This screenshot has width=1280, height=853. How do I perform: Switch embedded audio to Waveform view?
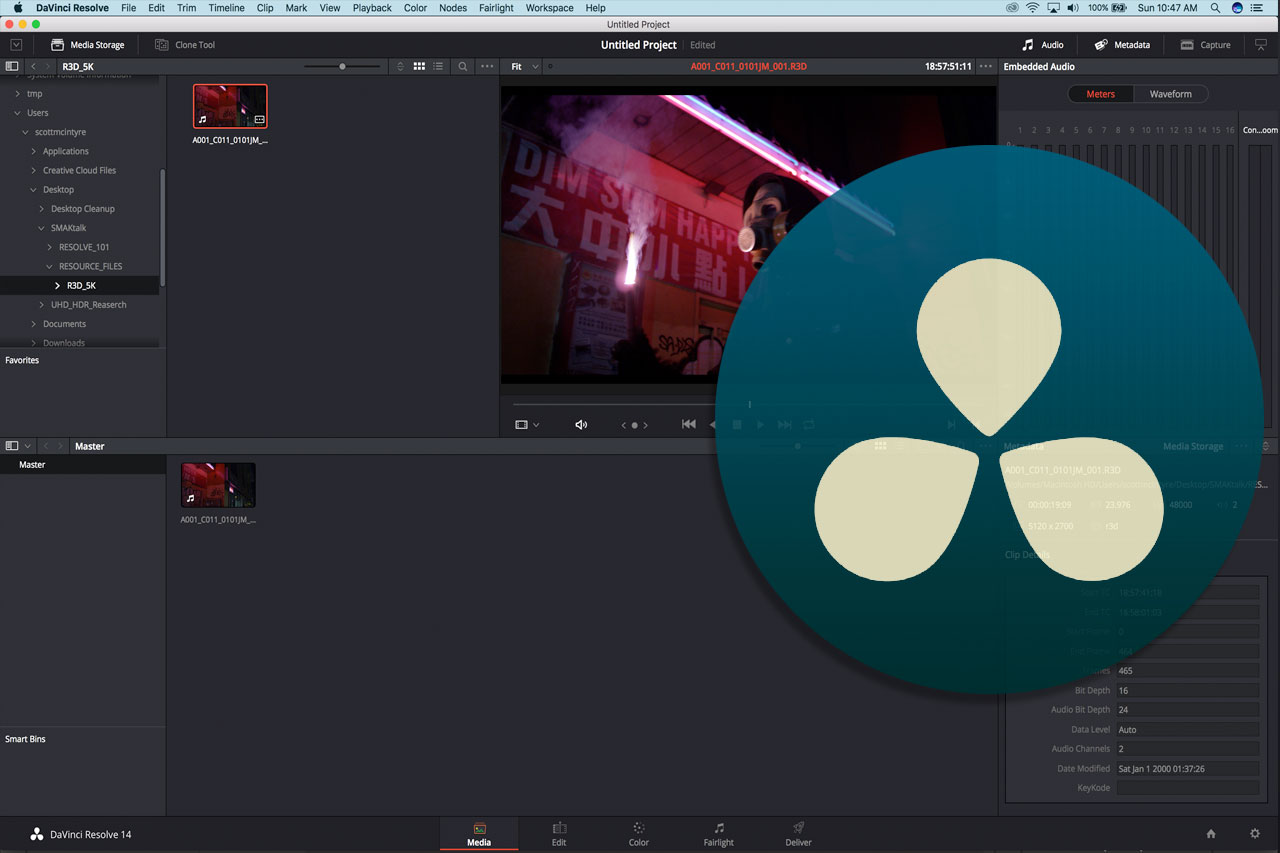pyautogui.click(x=1170, y=94)
